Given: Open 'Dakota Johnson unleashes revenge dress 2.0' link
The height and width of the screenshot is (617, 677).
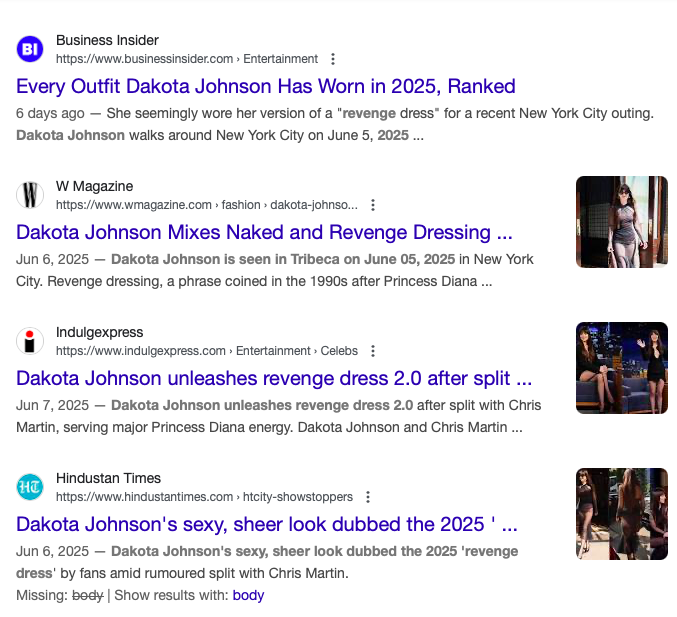Looking at the screenshot, I should click(274, 378).
